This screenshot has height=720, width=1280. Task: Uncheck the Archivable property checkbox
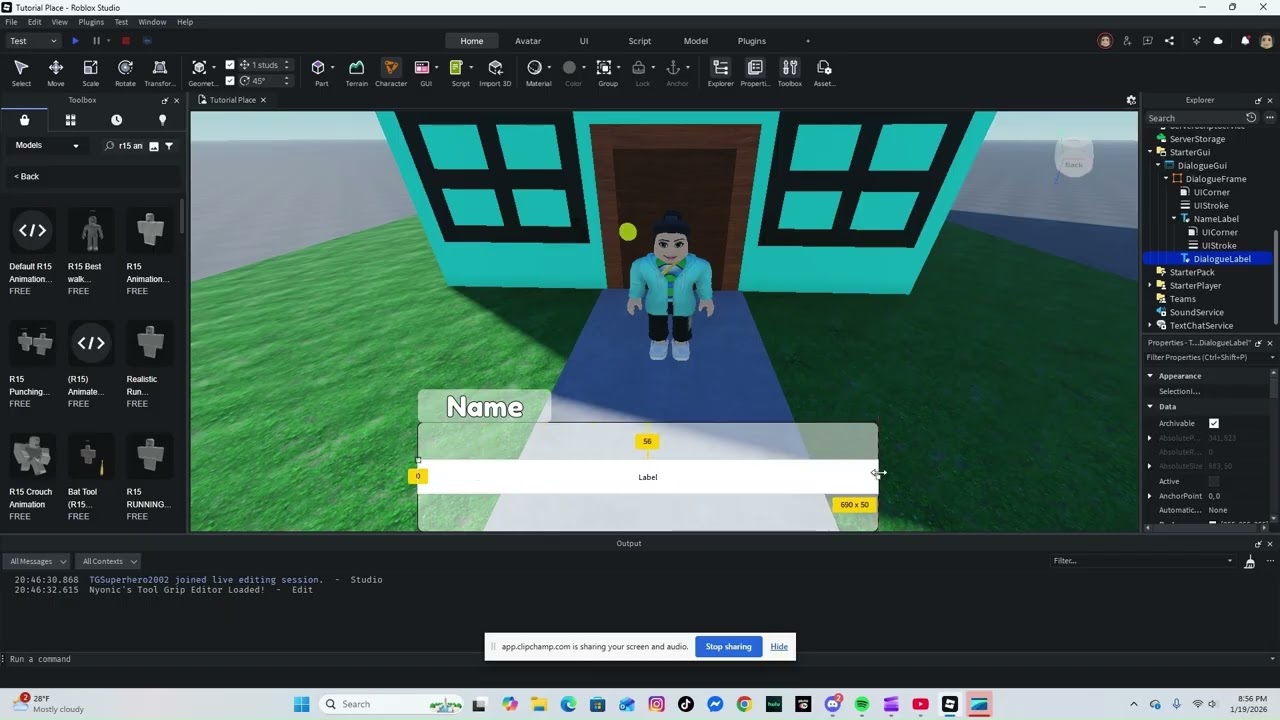coord(1214,423)
